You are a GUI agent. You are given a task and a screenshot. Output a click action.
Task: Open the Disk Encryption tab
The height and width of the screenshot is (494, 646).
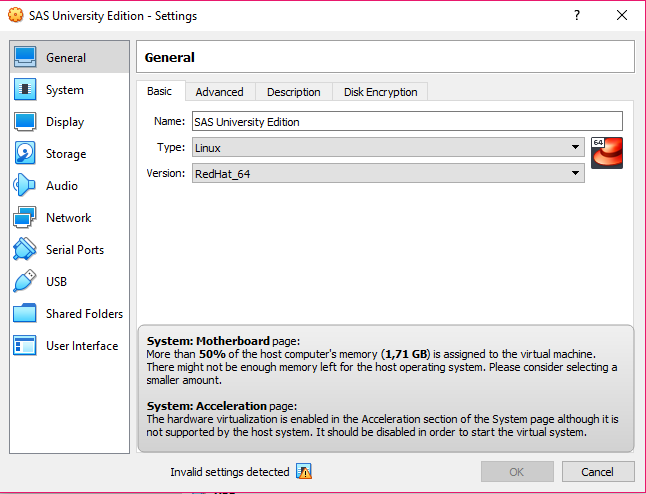pos(381,92)
